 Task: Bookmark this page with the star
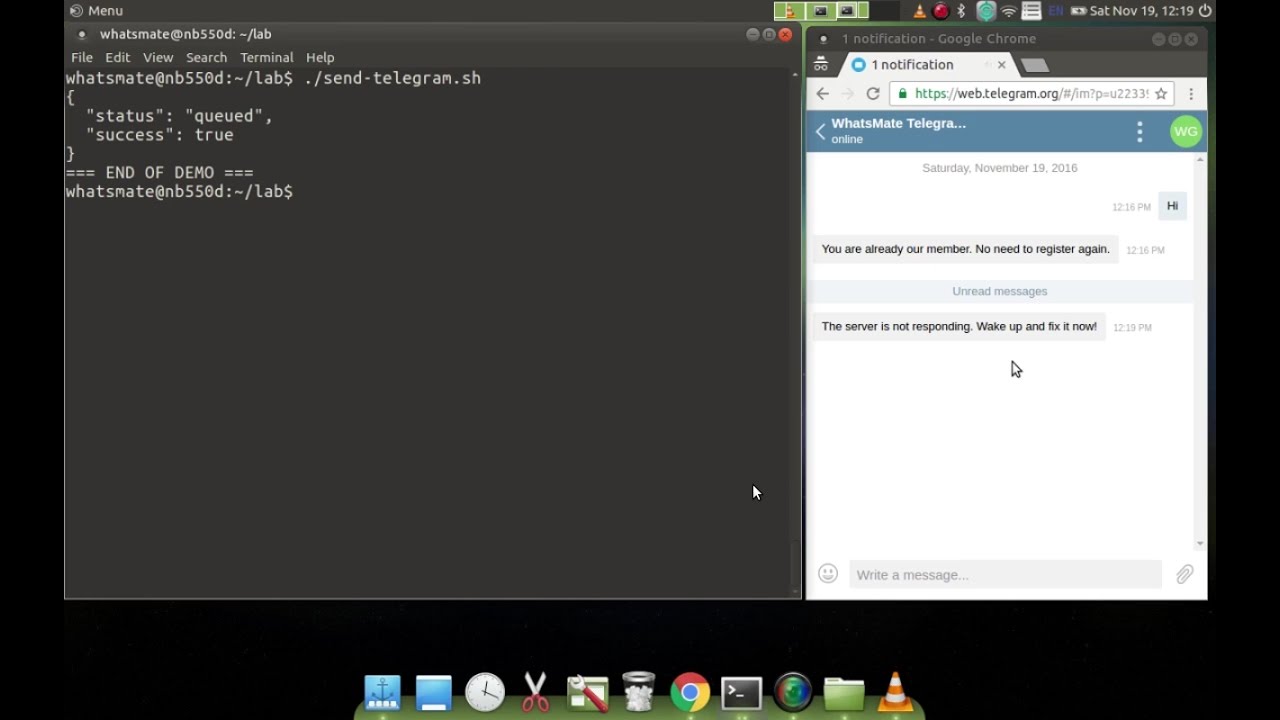pos(1161,93)
